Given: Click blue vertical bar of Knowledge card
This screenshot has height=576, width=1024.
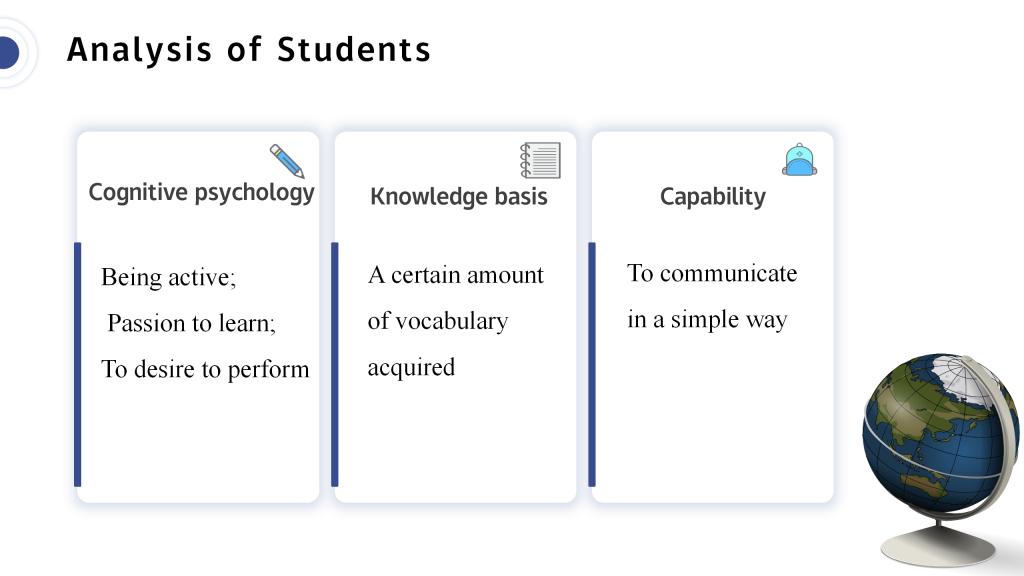Looking at the screenshot, I should 335,364.
